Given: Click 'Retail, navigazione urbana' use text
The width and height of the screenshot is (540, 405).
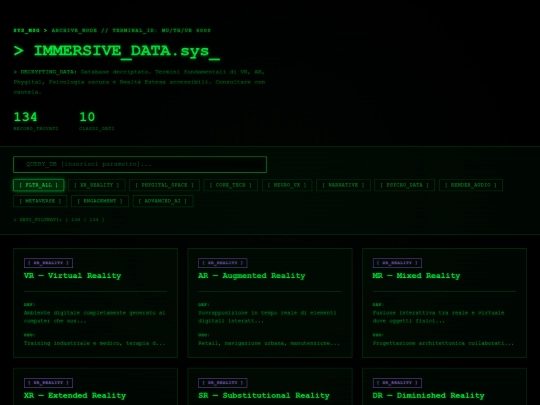Looking at the screenshot, I should [269, 343].
